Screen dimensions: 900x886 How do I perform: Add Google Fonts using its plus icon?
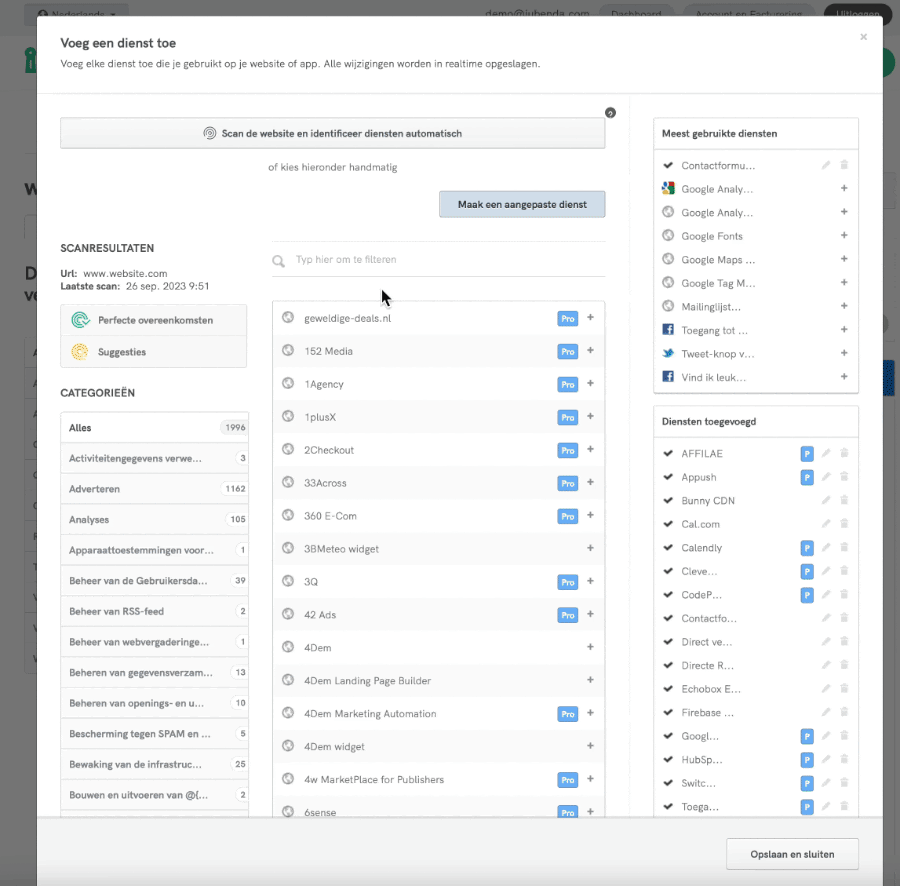click(x=844, y=236)
